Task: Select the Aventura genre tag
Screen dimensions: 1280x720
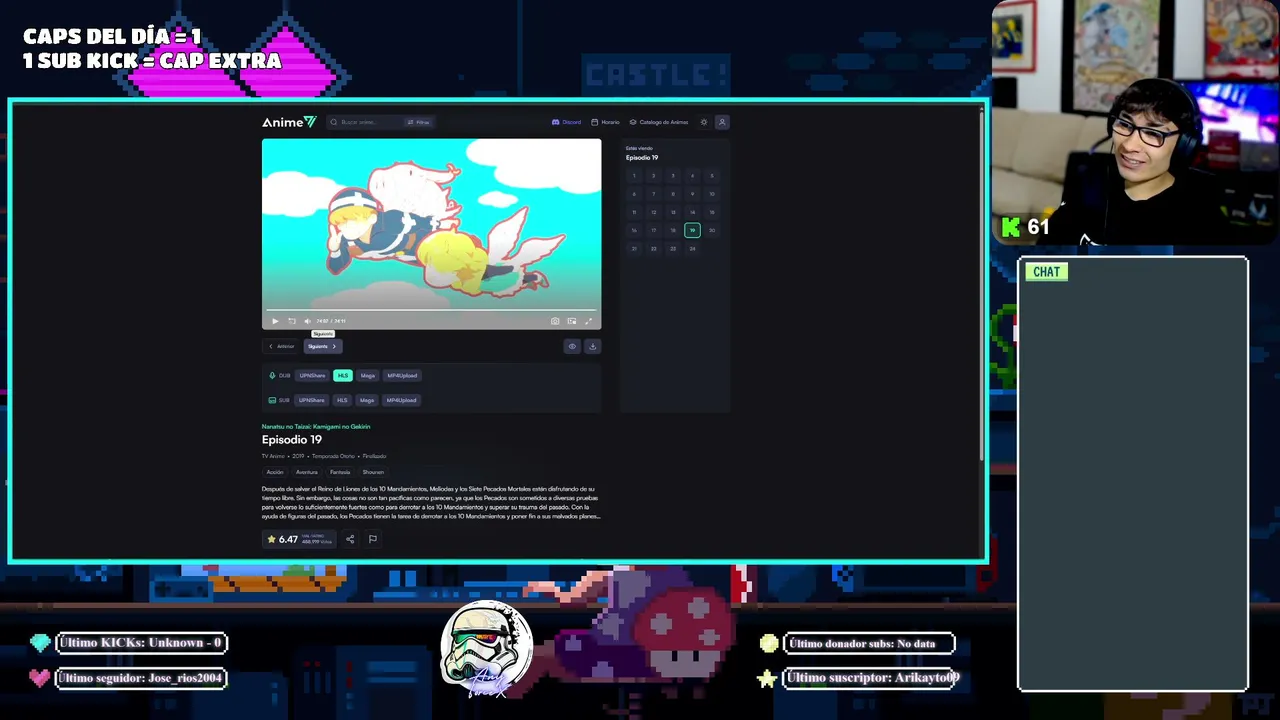Action: click(307, 472)
